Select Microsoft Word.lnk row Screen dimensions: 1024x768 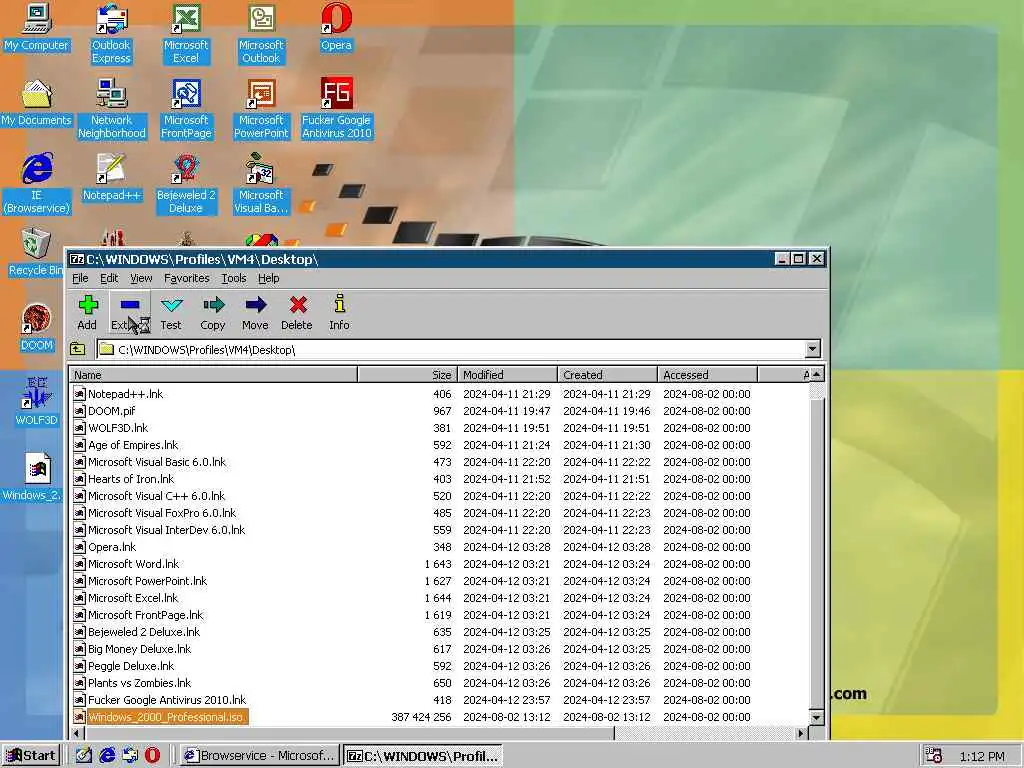440,564
